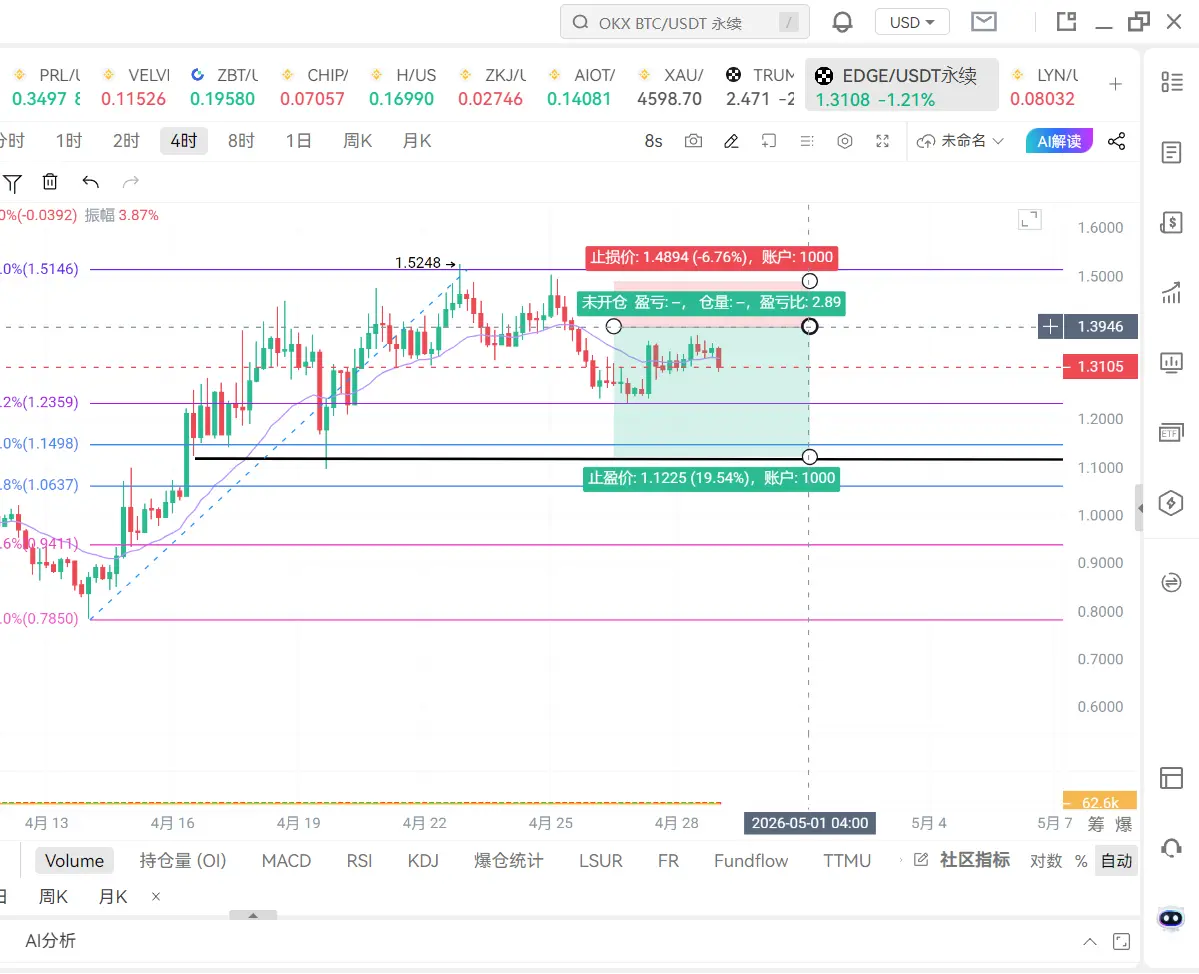Screen dimensions: 1199x974
Task: Open chart settings hexagon icon
Action: [x=844, y=141]
